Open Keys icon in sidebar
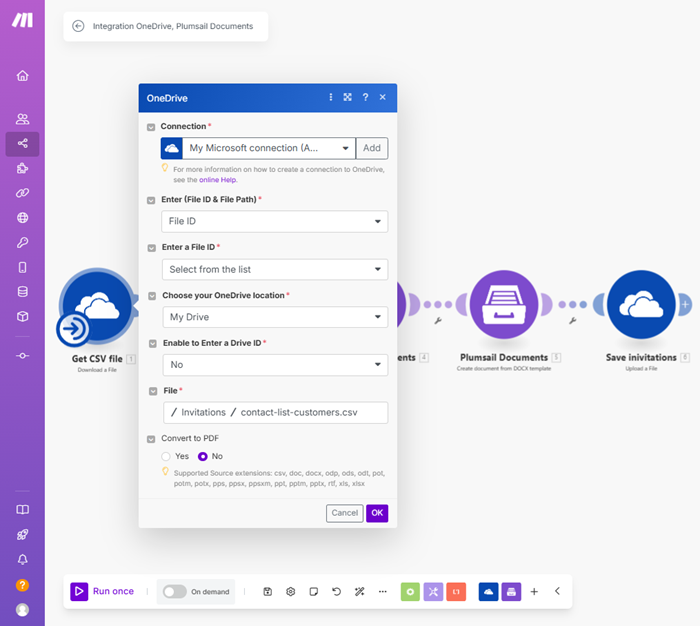700x626 pixels. (22, 242)
